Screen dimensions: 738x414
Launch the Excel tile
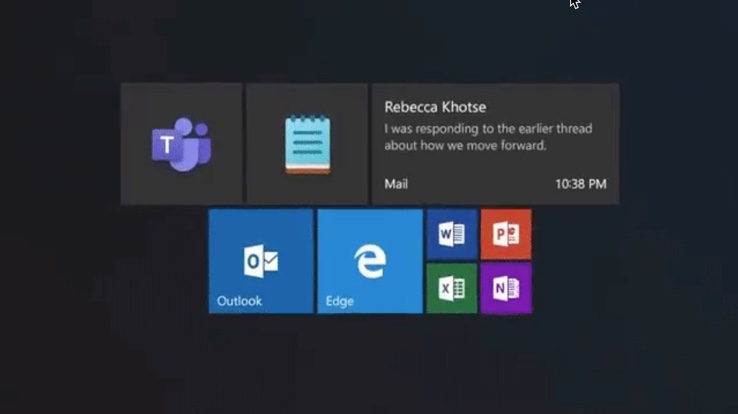click(x=452, y=288)
